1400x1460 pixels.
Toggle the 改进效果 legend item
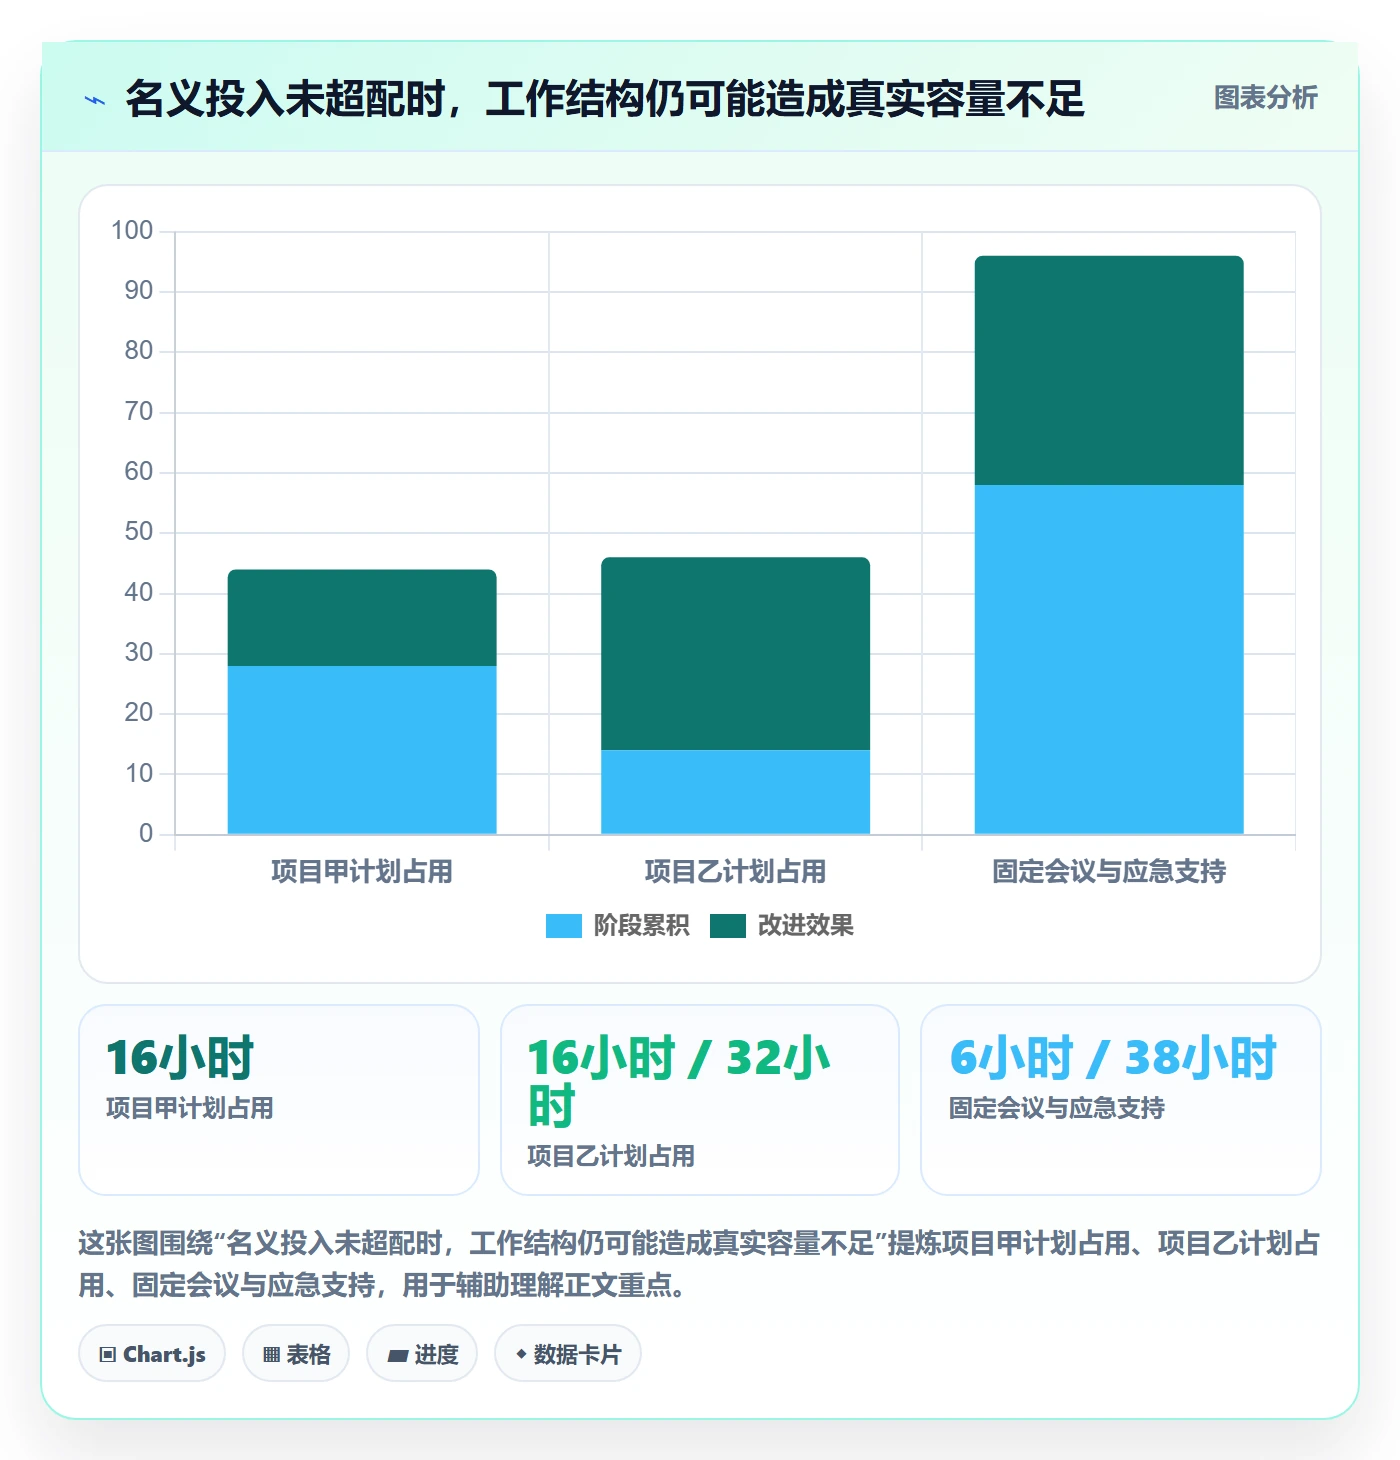pyautogui.click(x=782, y=926)
